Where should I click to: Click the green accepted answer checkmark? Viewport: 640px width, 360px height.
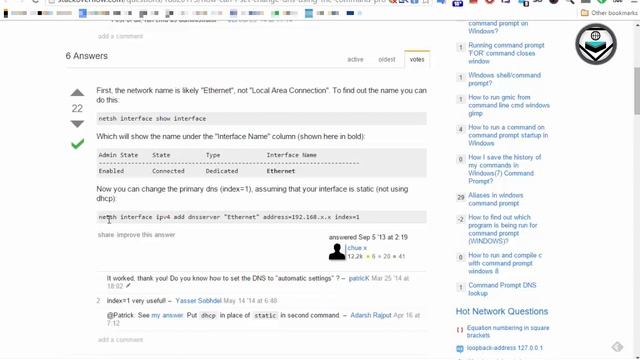click(x=77, y=144)
